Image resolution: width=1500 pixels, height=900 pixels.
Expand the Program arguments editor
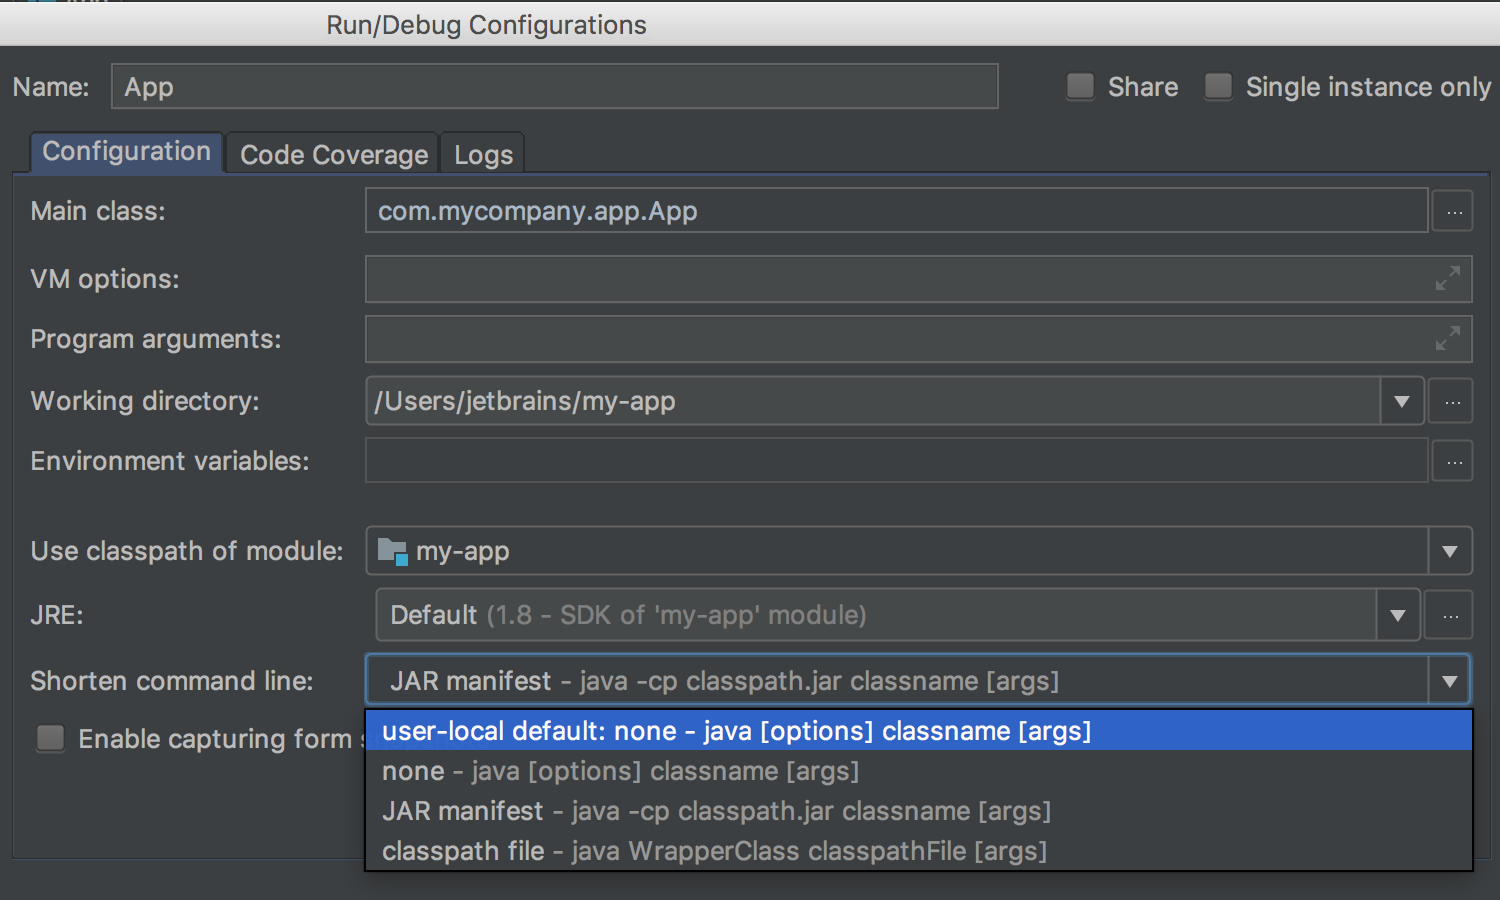click(1449, 339)
